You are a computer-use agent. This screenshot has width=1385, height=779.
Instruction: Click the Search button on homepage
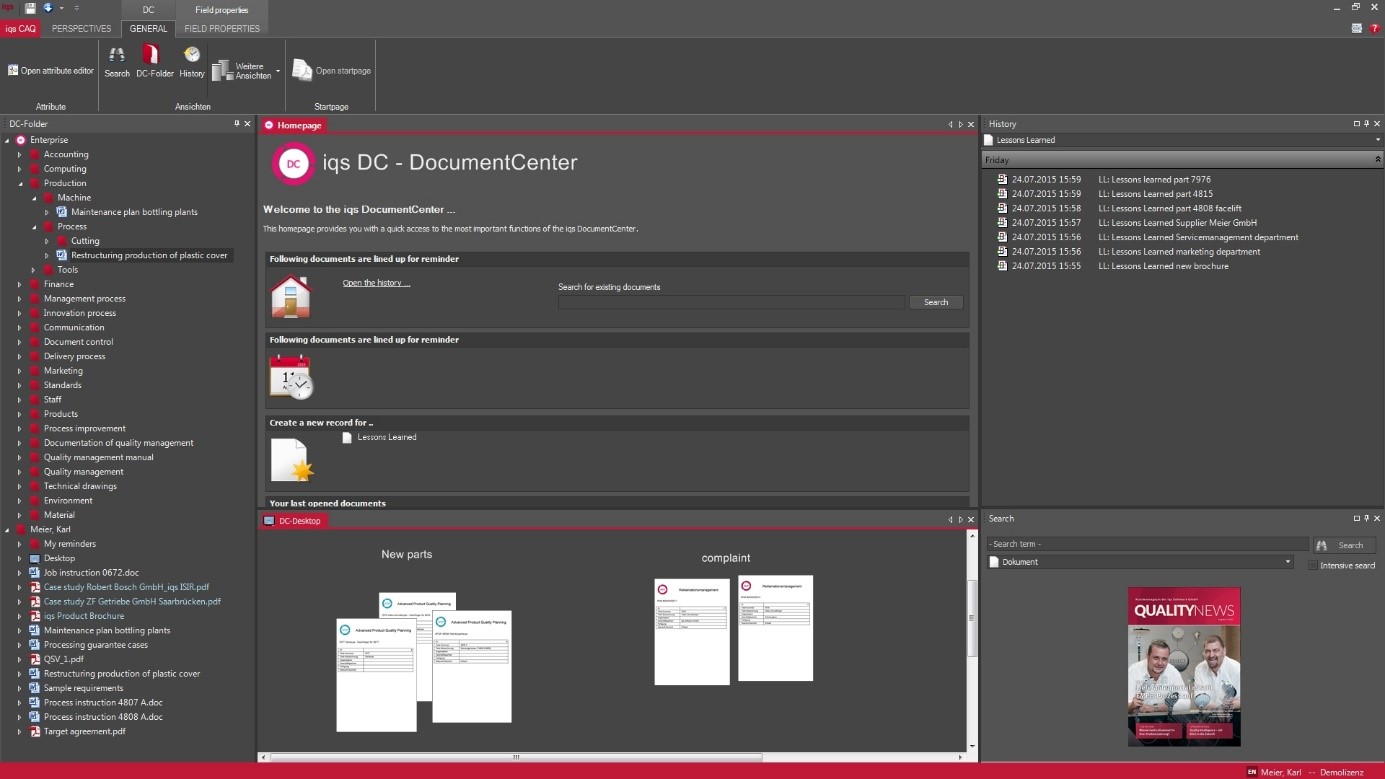(936, 302)
